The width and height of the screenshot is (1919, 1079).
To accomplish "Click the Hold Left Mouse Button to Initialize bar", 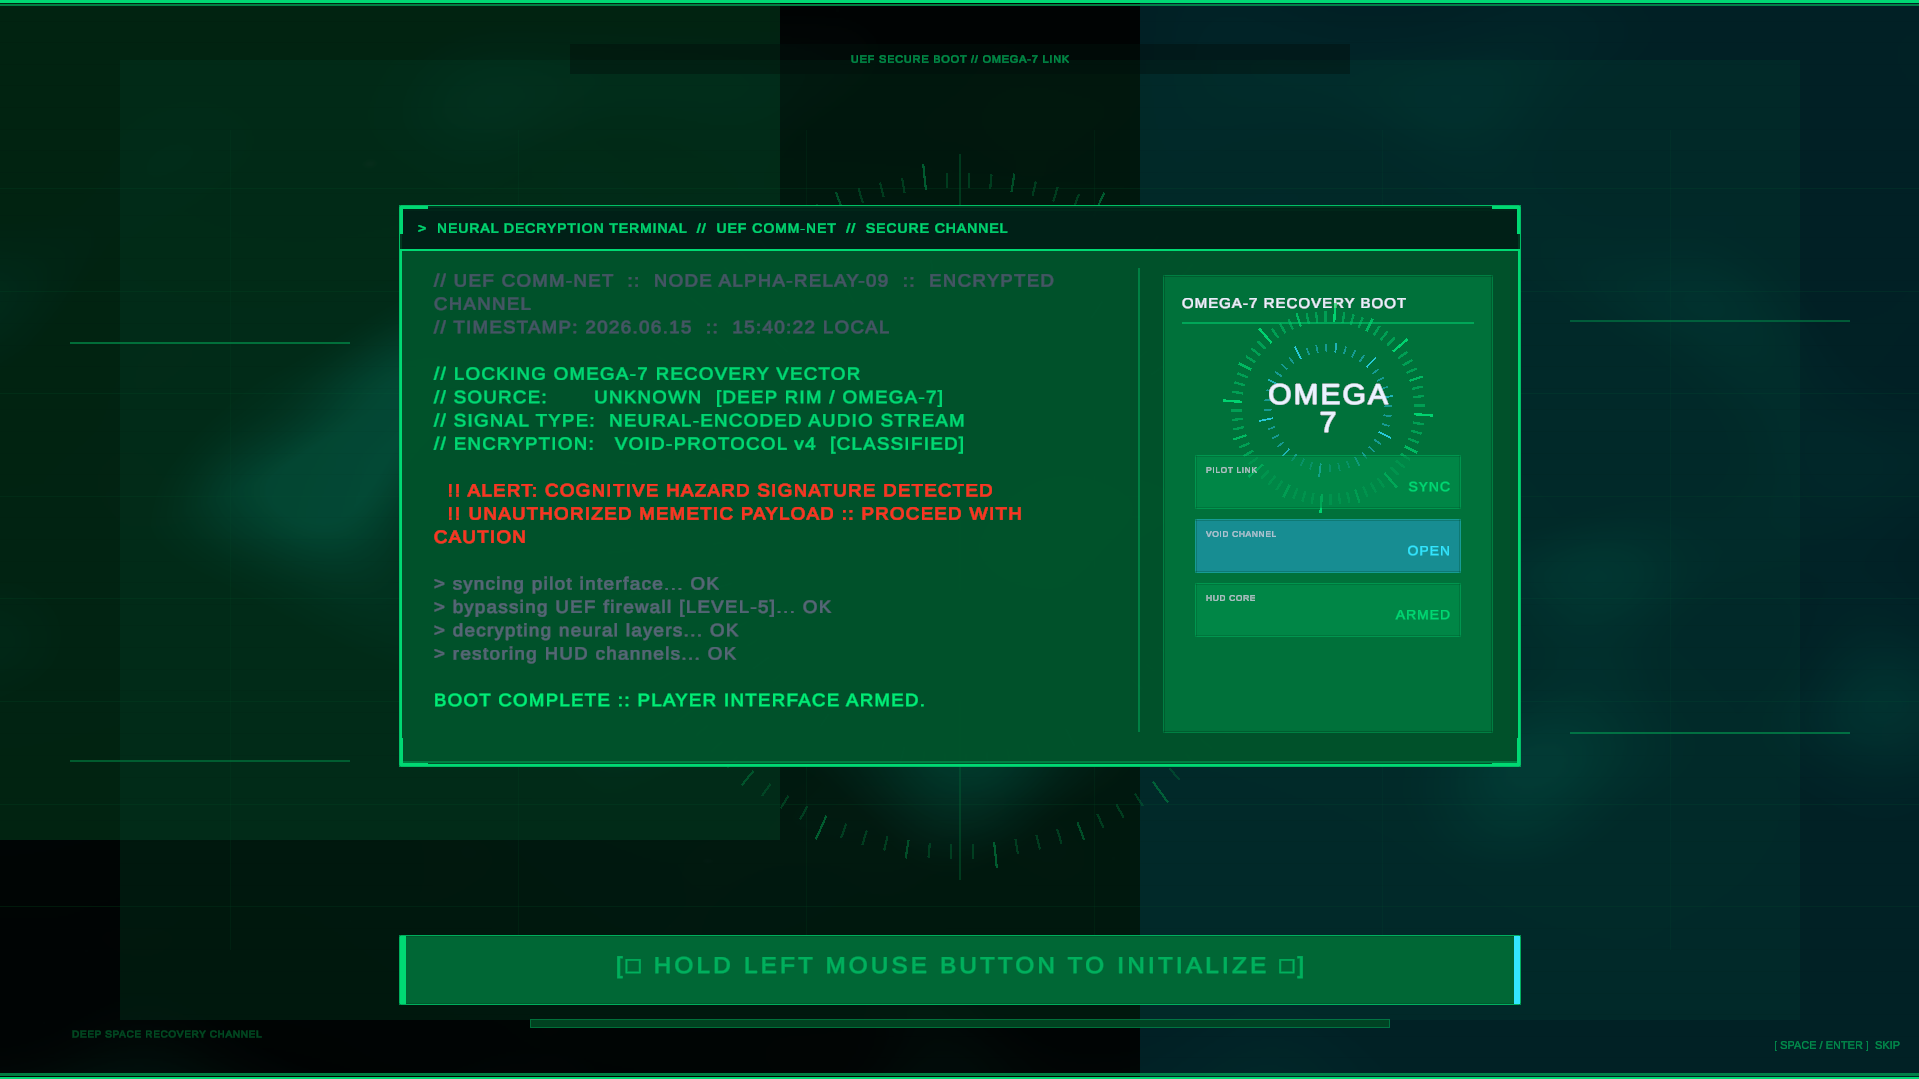I will click(x=959, y=969).
